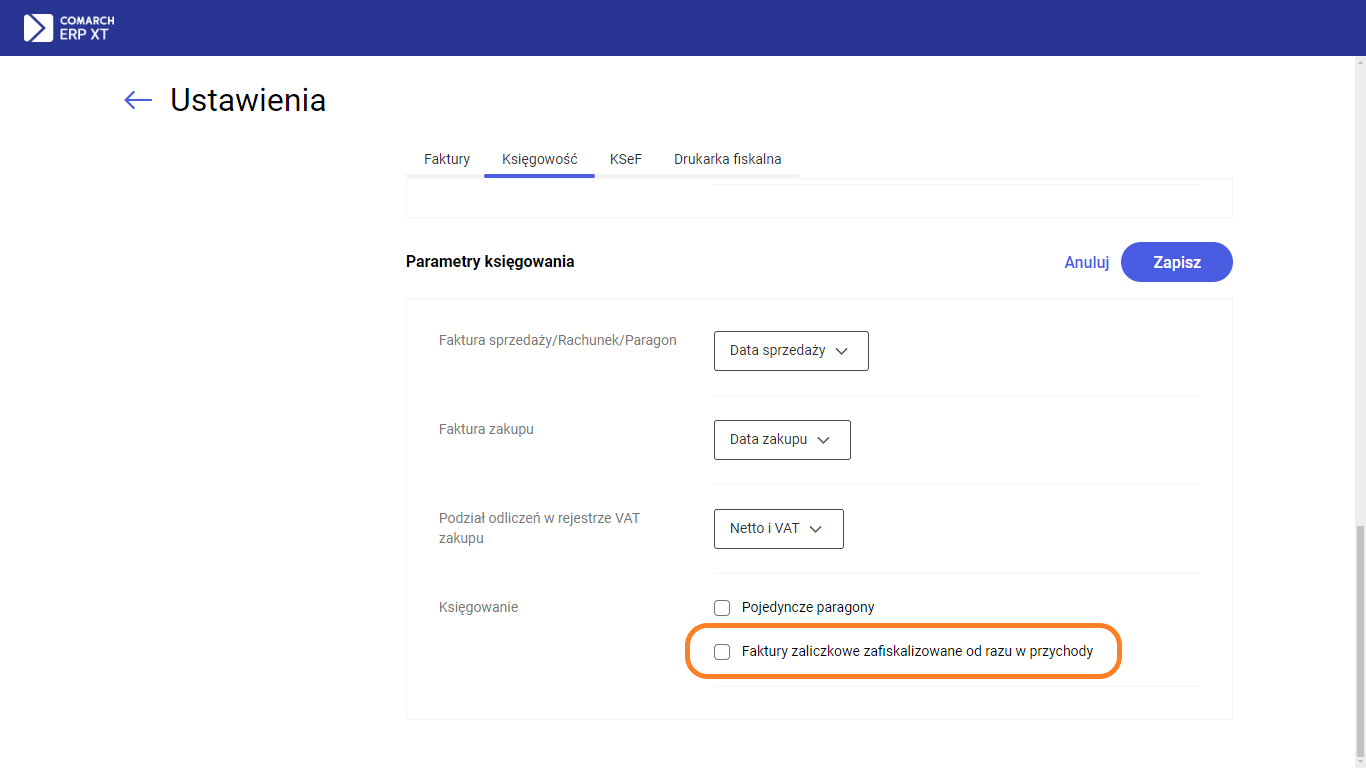
Task: Click the chevron beside Data zakupu
Action: (x=823, y=440)
